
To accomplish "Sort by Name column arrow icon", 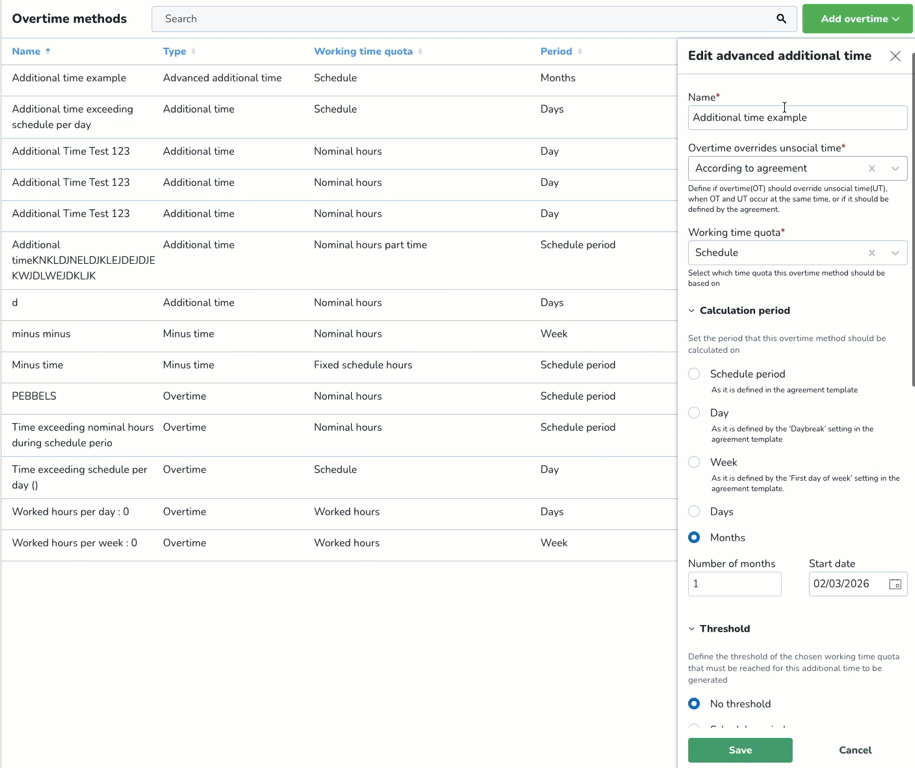I will [x=48, y=51].
